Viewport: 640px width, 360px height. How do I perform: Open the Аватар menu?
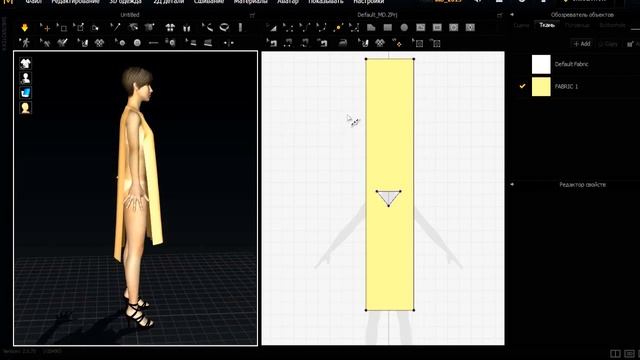click(x=288, y=2)
